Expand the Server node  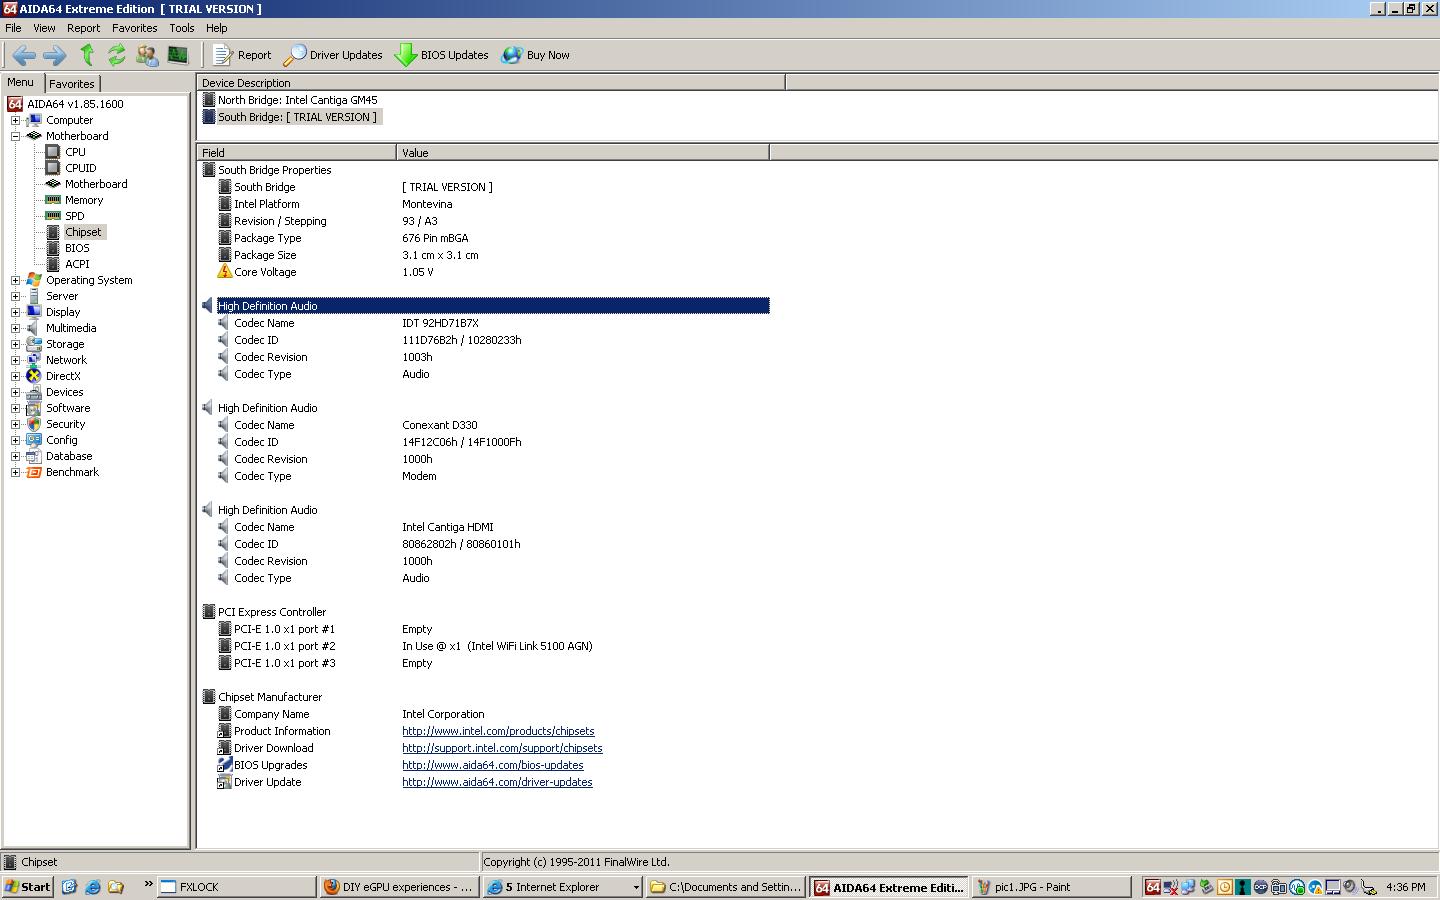pyautogui.click(x=15, y=296)
